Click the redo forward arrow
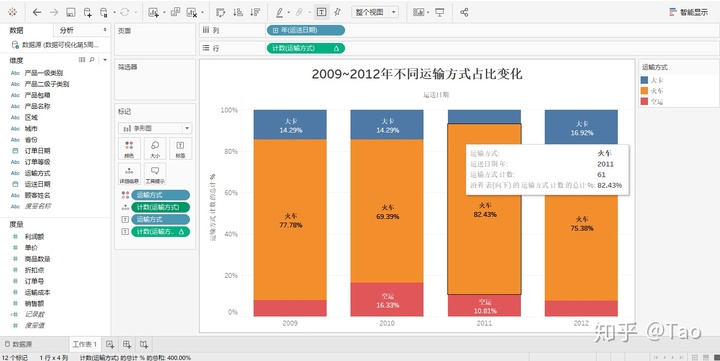The width and height of the screenshot is (720, 361). pos(54,12)
